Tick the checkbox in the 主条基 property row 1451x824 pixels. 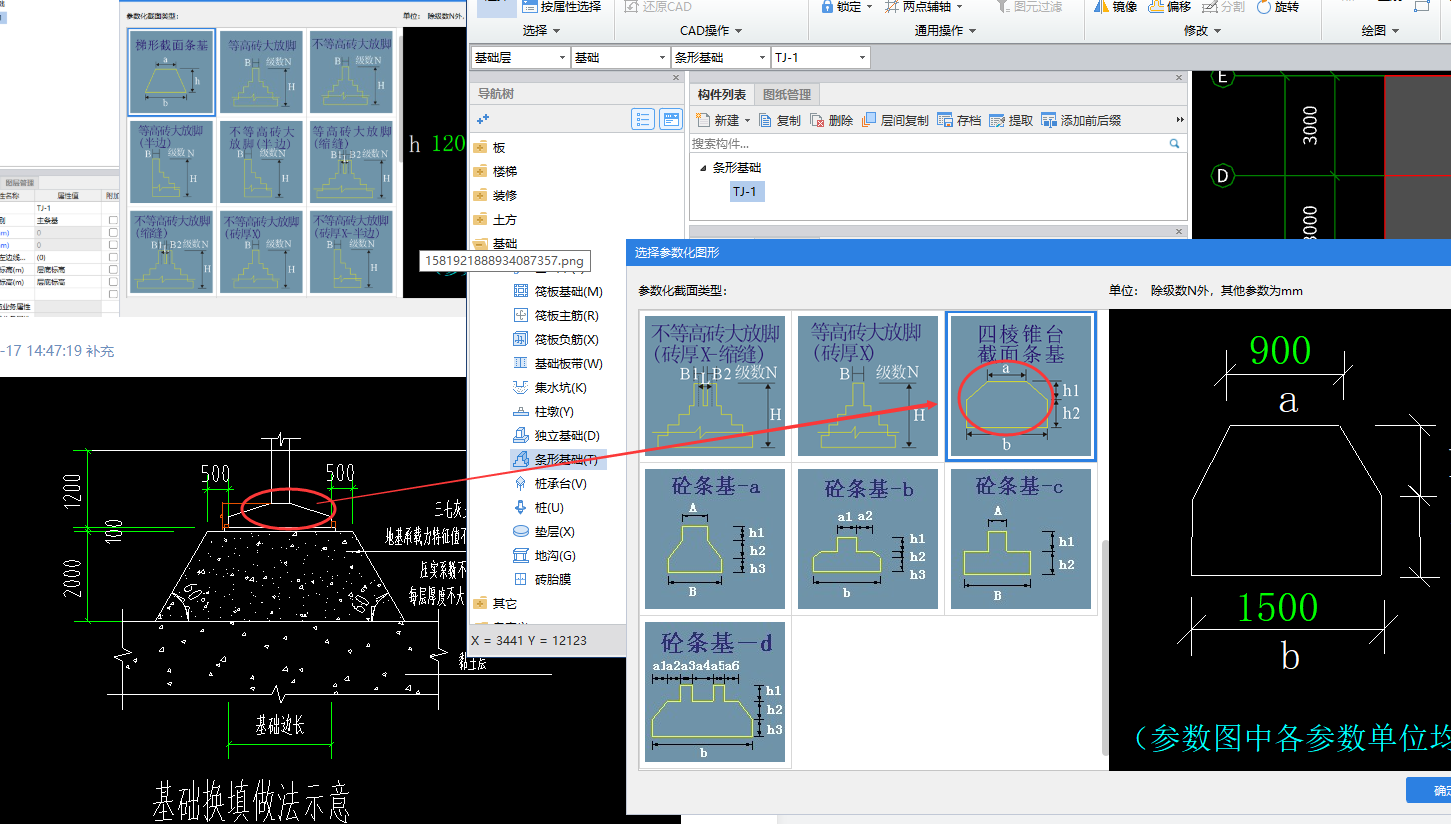113,220
